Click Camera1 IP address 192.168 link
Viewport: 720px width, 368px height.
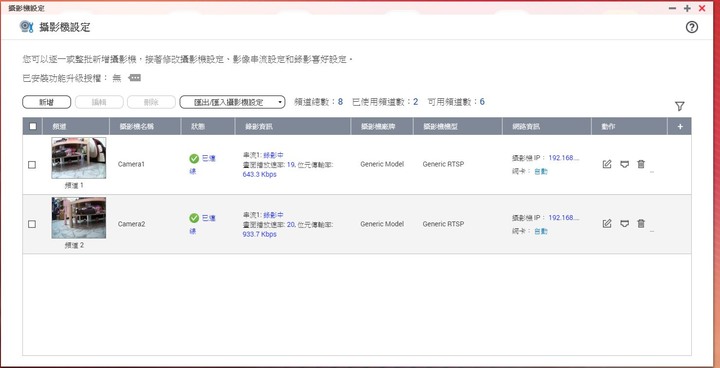point(564,158)
